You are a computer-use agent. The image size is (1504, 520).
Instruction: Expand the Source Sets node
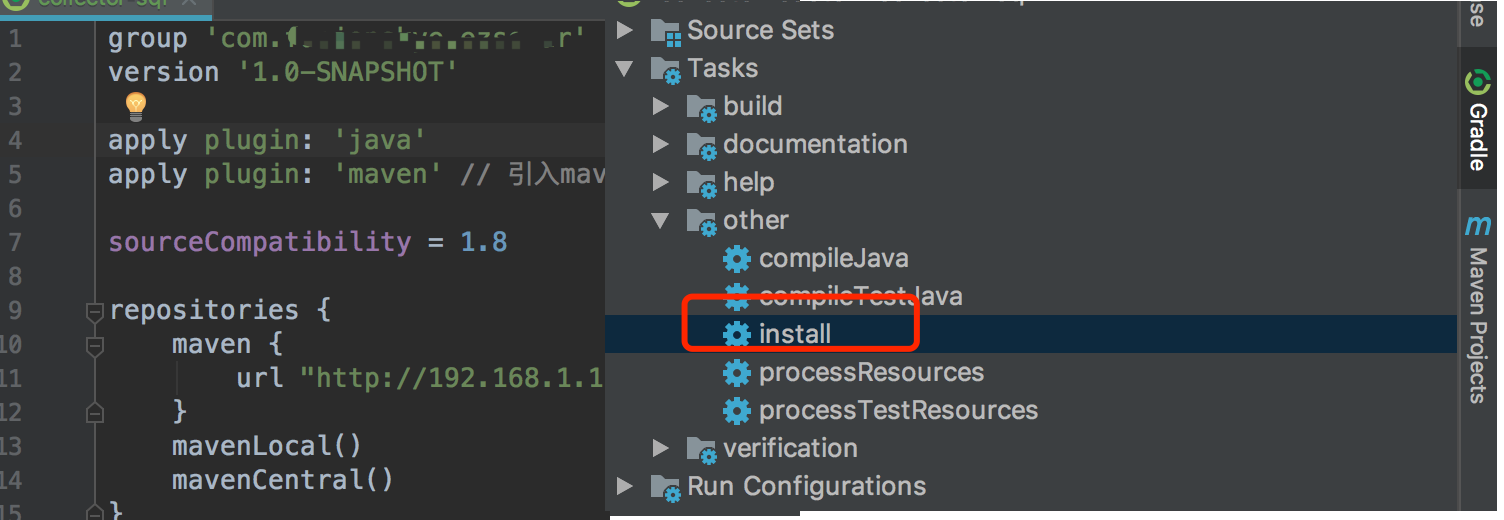coord(625,30)
